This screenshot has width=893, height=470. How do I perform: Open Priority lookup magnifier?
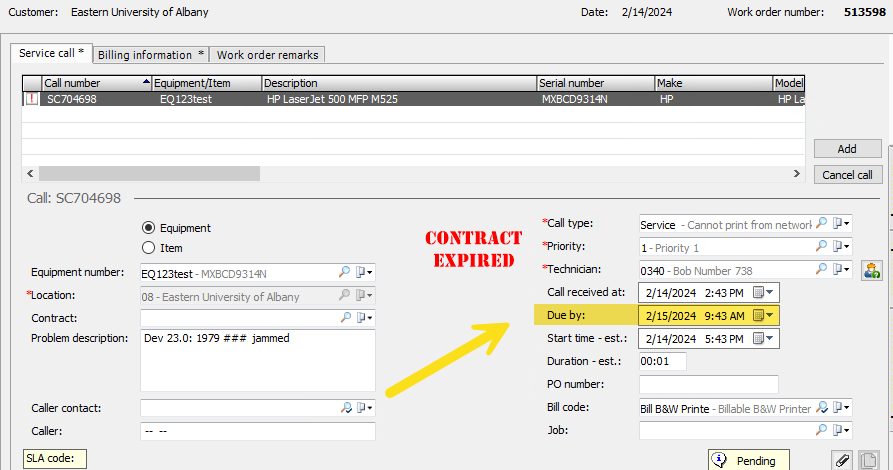(x=821, y=246)
